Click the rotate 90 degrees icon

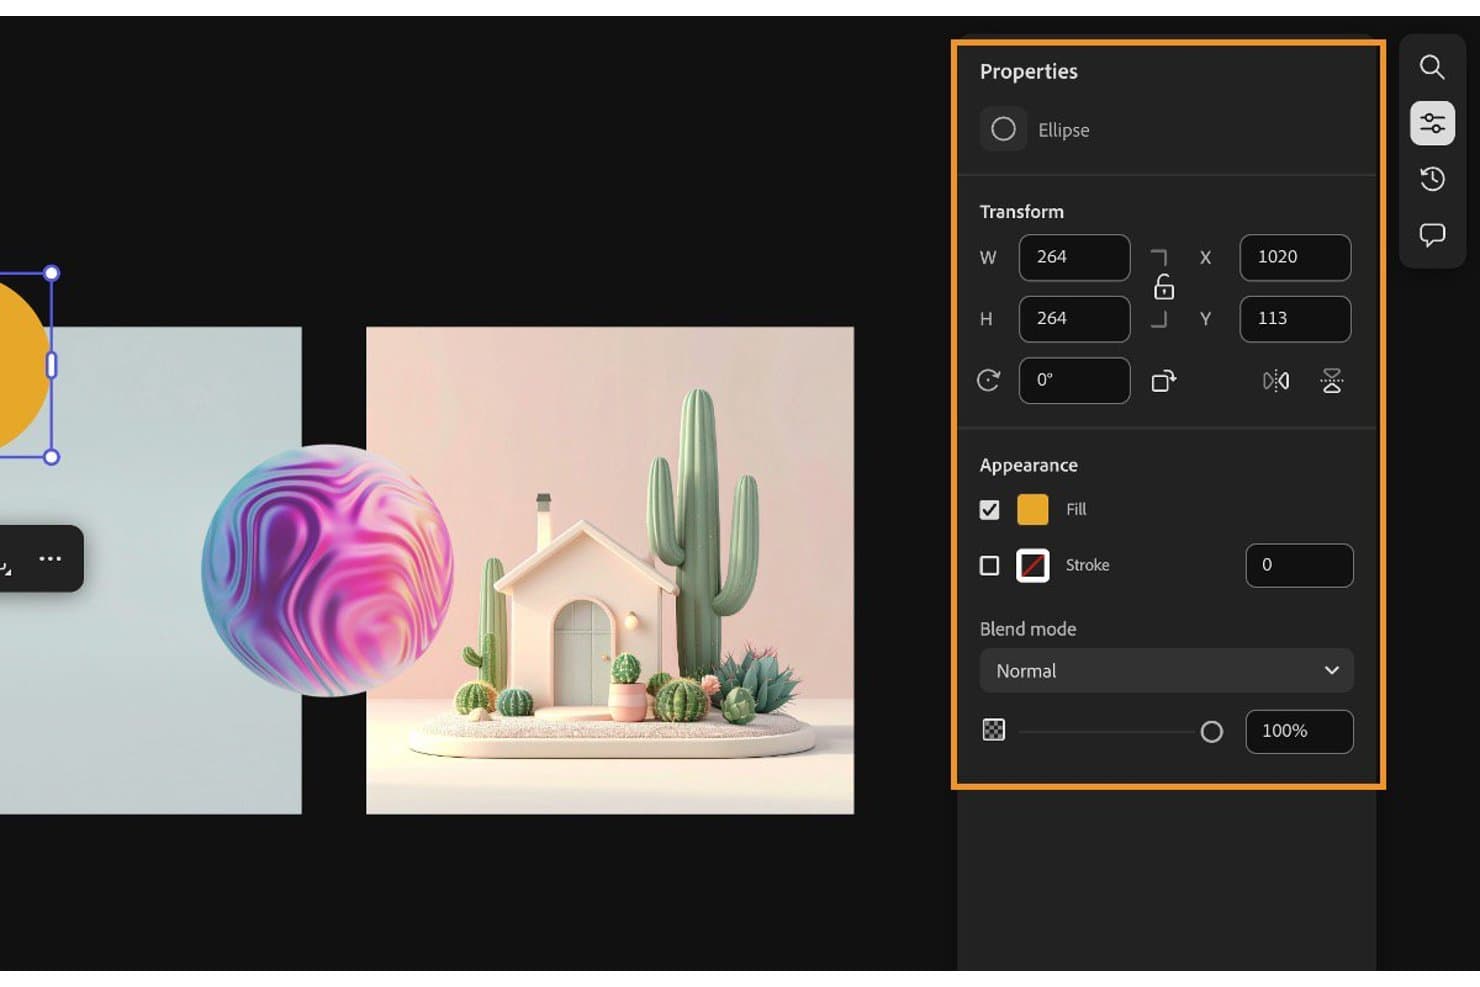(x=1163, y=380)
